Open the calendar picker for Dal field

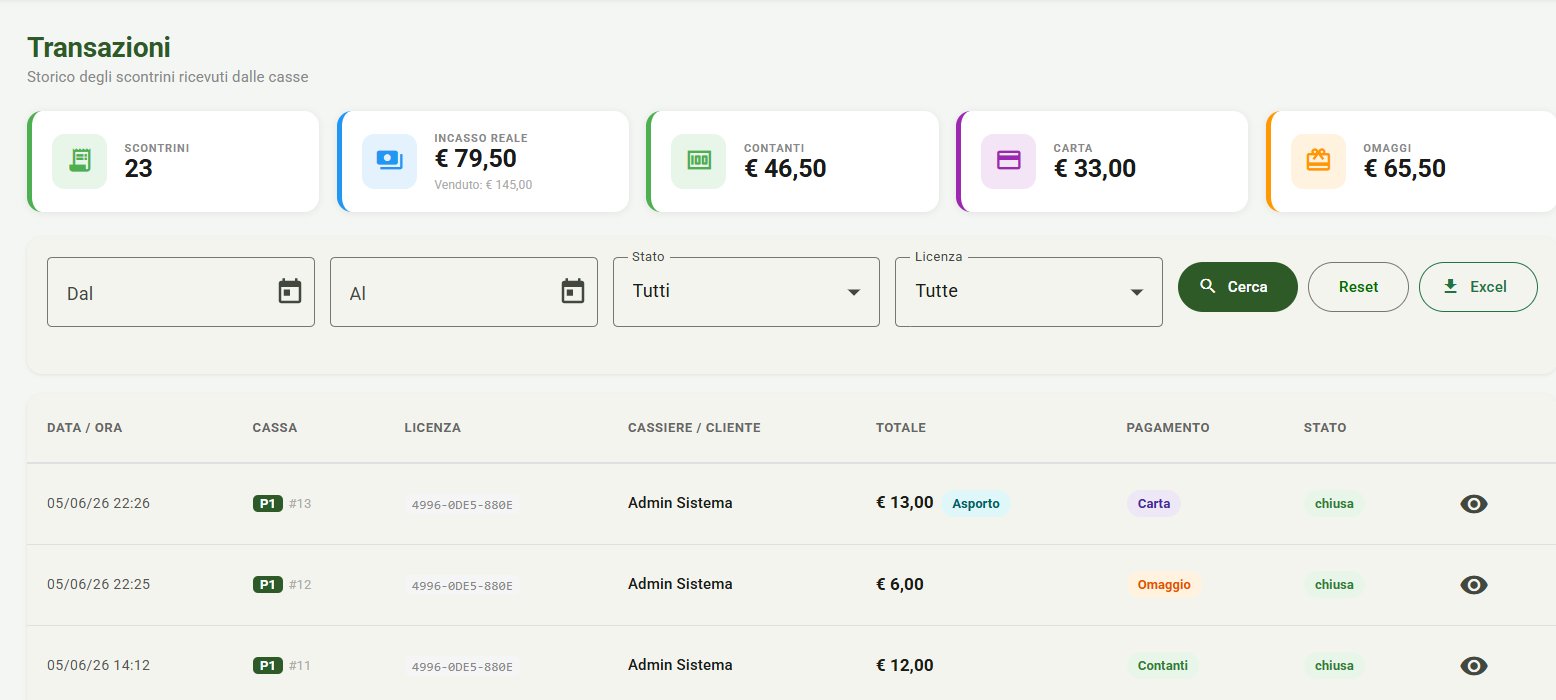(x=290, y=291)
